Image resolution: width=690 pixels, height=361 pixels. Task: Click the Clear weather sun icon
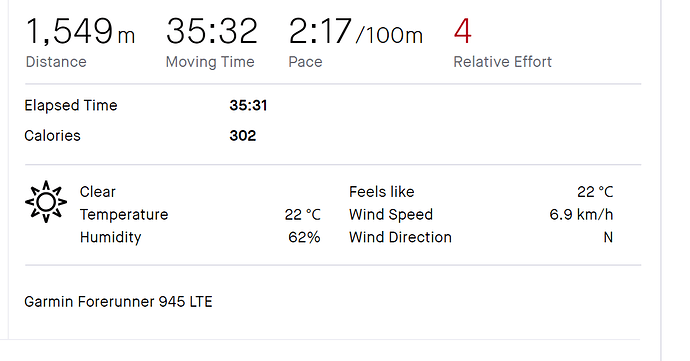46,202
